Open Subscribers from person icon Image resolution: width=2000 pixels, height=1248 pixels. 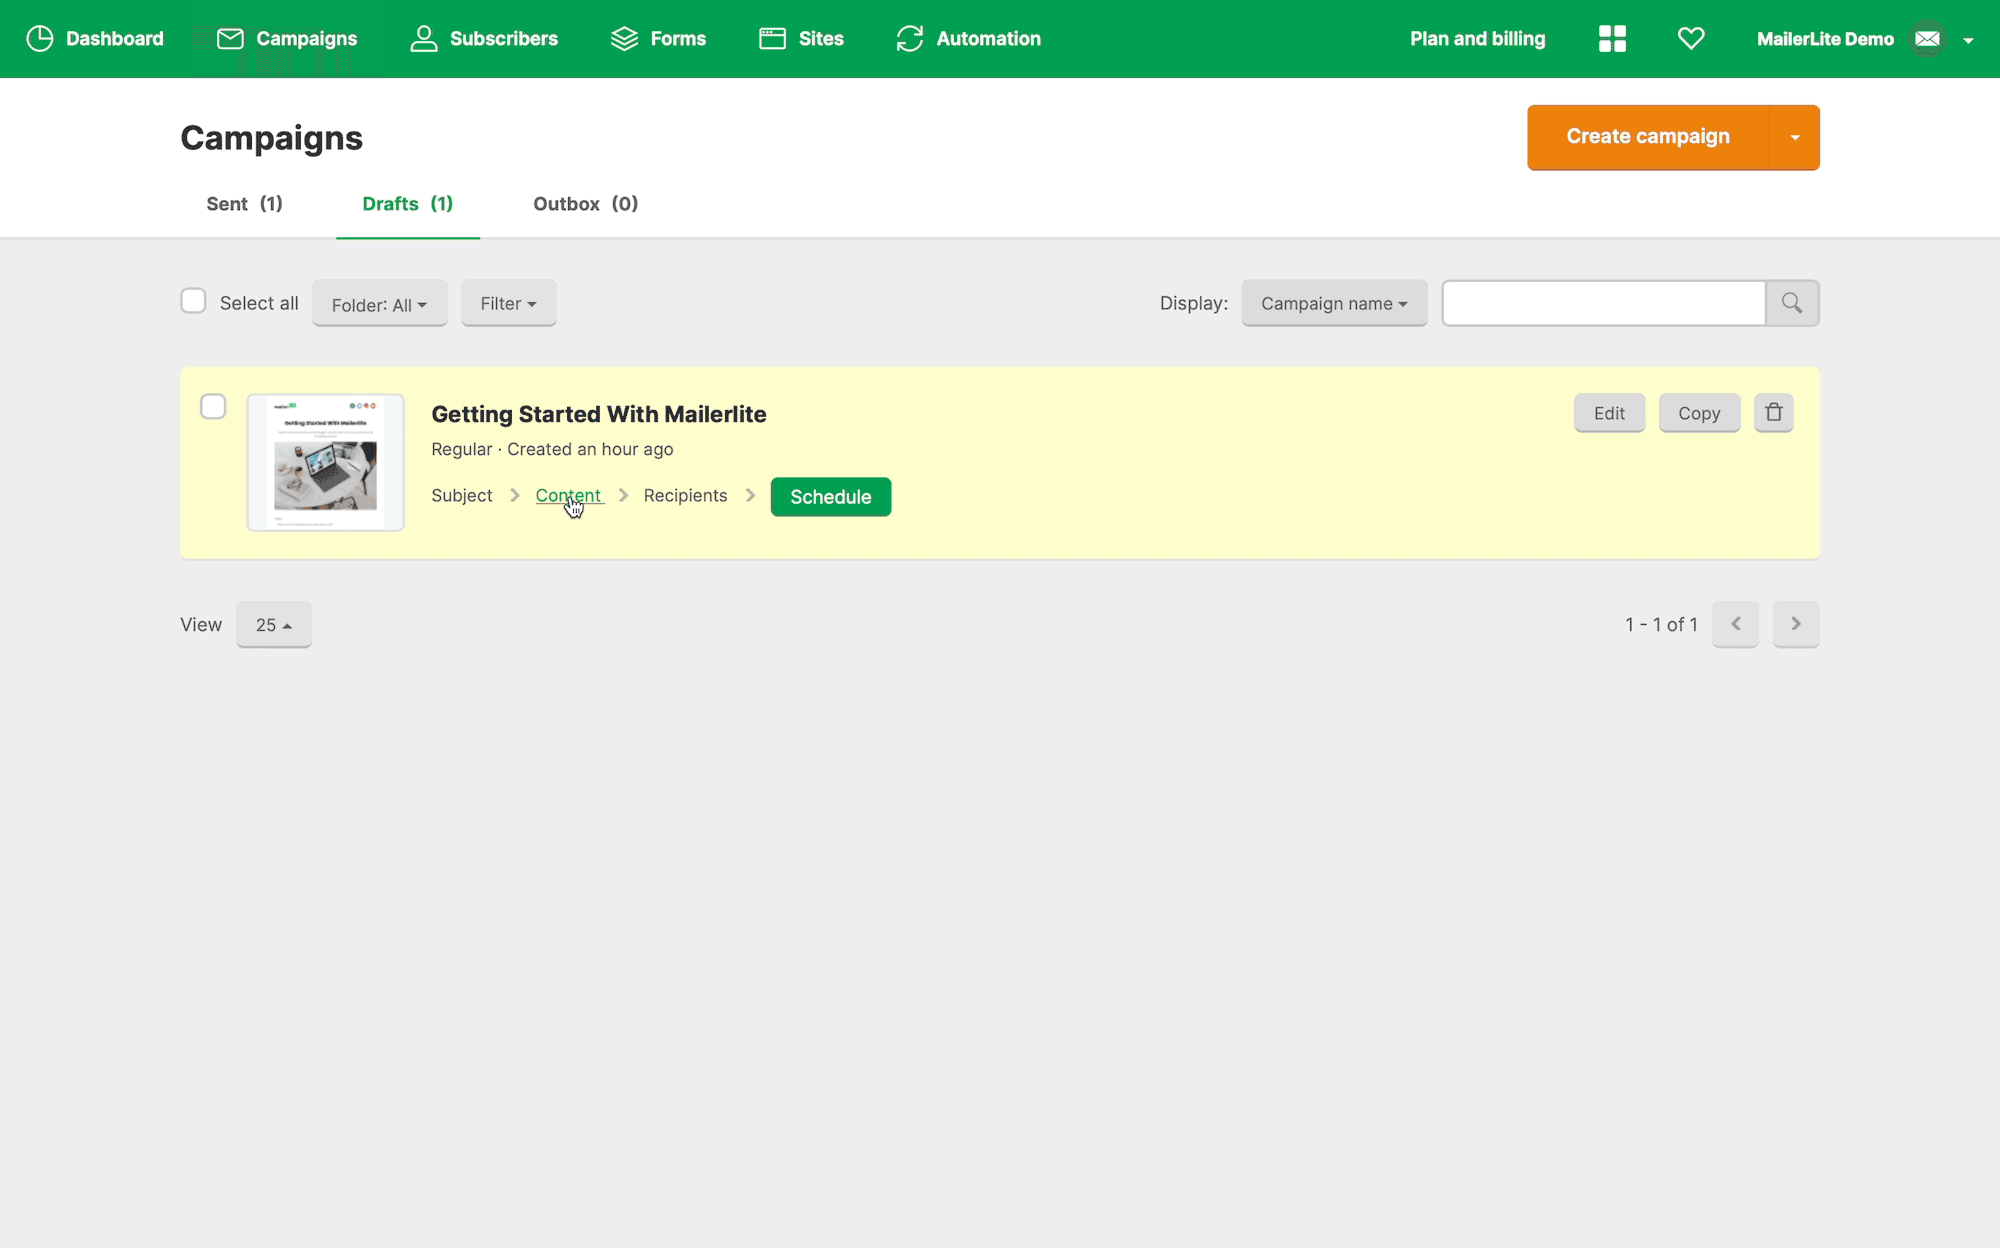point(424,39)
